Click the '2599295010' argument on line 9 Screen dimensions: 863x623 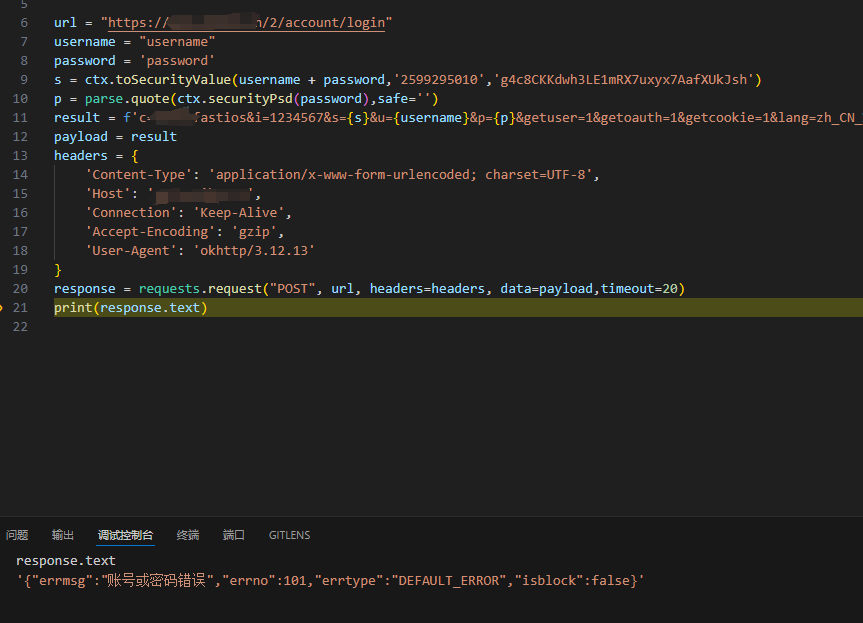[x=439, y=80]
